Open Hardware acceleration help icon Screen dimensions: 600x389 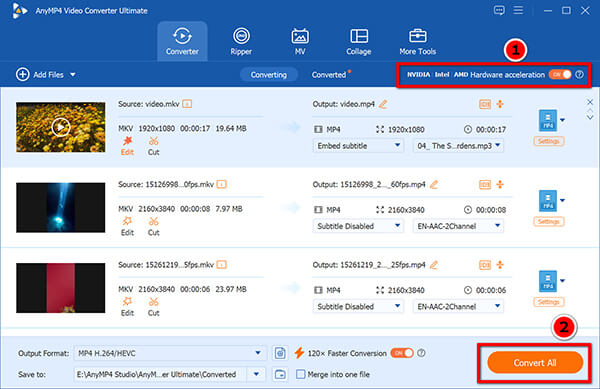[x=580, y=74]
